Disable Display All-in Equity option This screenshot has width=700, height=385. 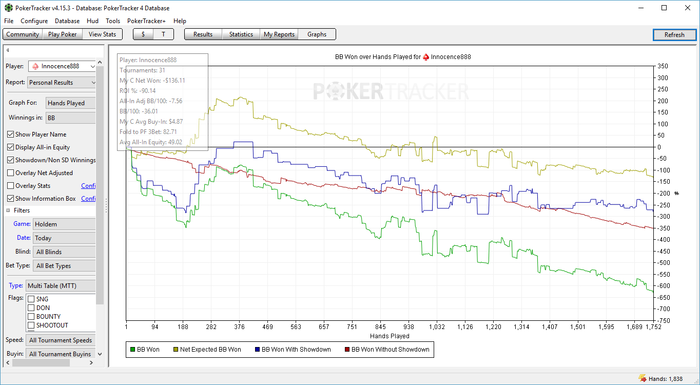point(11,147)
